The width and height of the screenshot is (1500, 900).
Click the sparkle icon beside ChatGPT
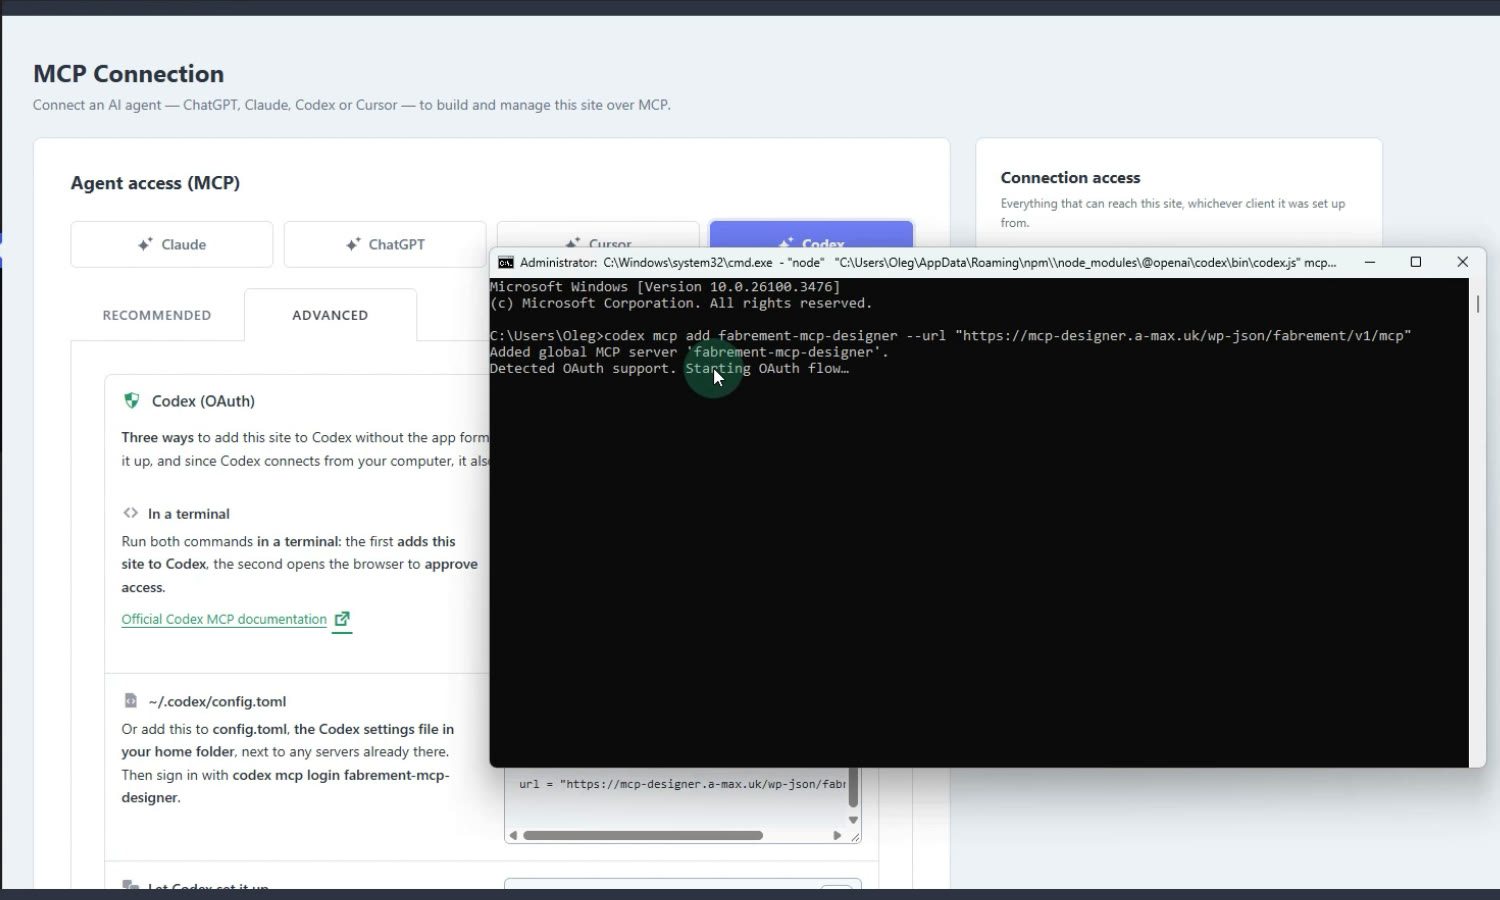[x=352, y=244]
